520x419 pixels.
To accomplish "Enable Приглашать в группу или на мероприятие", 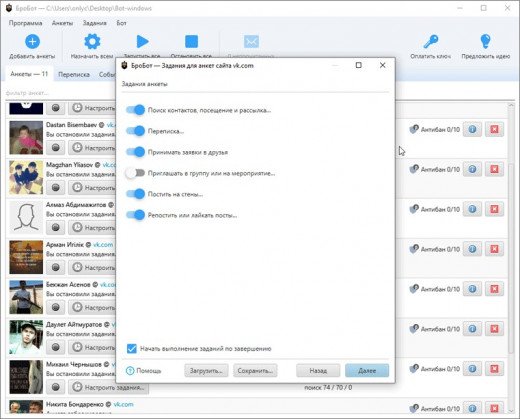I will (x=135, y=173).
